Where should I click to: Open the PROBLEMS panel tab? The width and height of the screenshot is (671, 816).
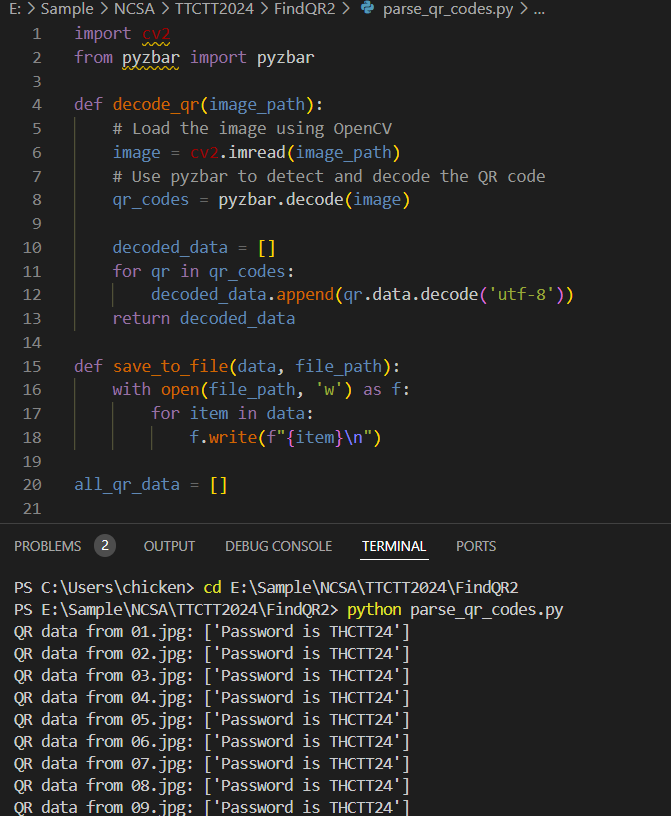pos(47,546)
